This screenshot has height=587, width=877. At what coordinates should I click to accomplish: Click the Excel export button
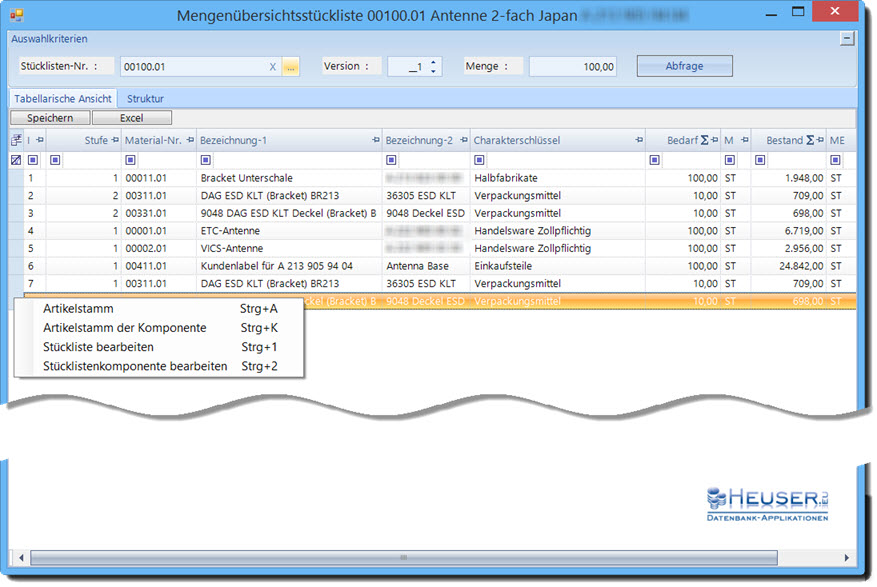(x=131, y=118)
